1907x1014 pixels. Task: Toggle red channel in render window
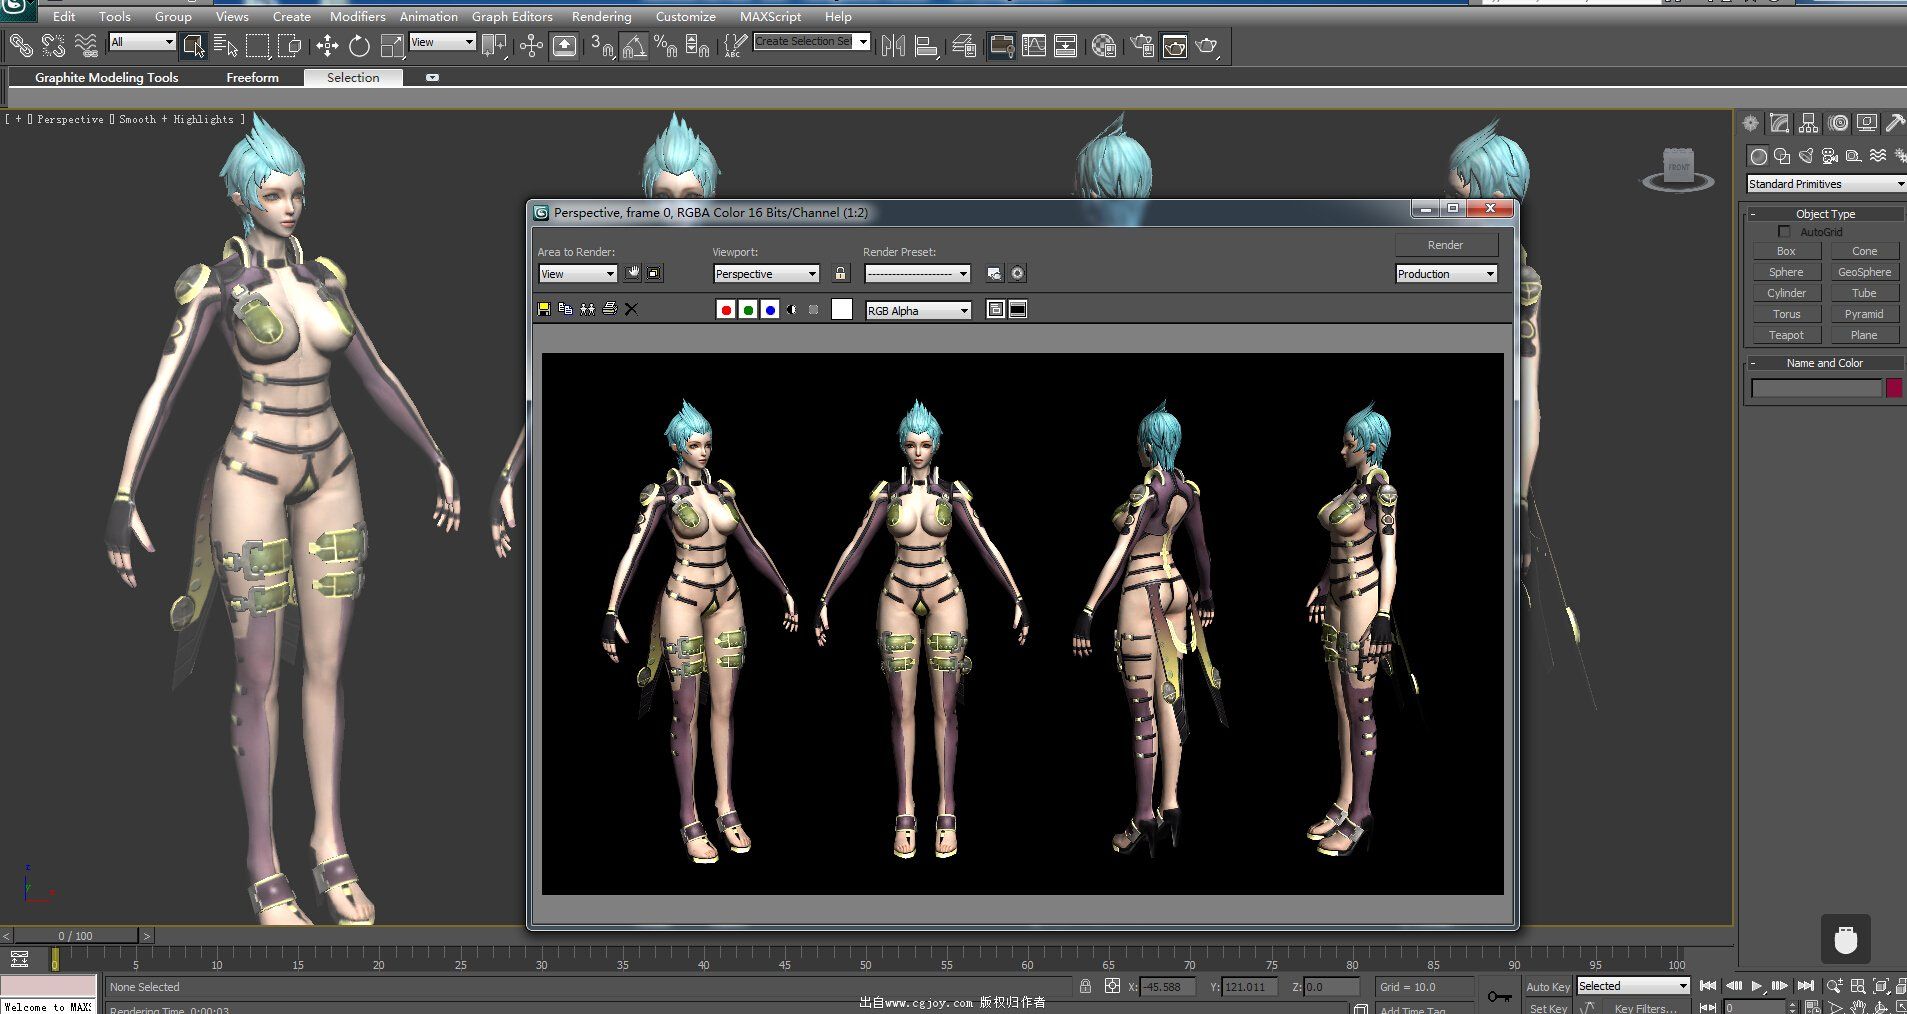point(726,310)
